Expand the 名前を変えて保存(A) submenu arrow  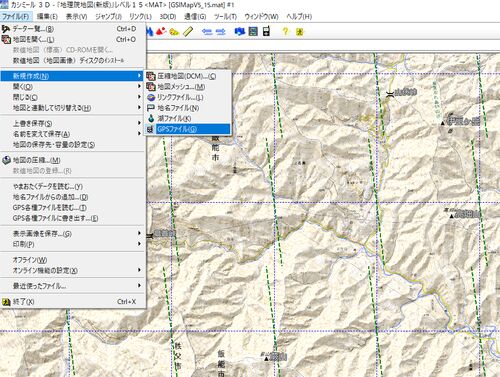[139, 134]
